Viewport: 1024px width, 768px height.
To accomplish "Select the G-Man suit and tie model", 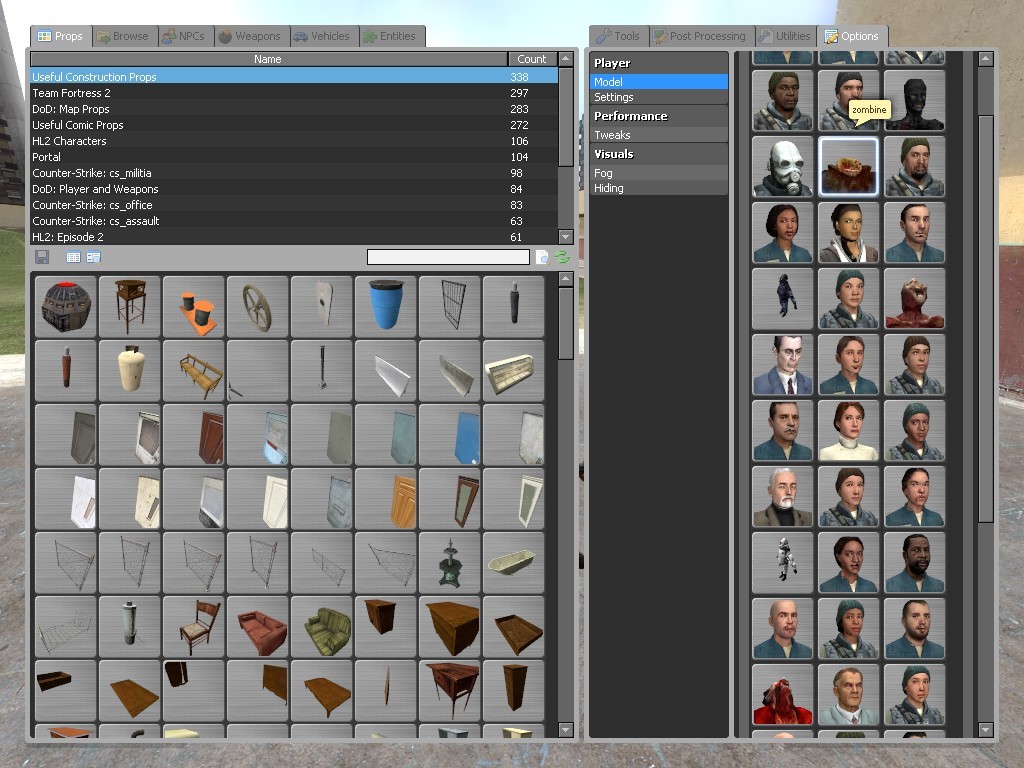I will coord(782,364).
